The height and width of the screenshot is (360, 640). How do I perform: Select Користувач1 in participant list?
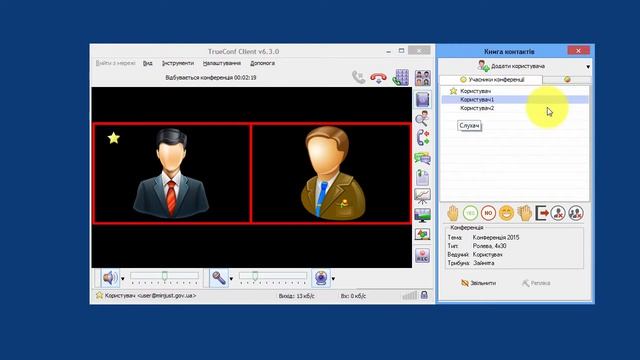pos(514,100)
